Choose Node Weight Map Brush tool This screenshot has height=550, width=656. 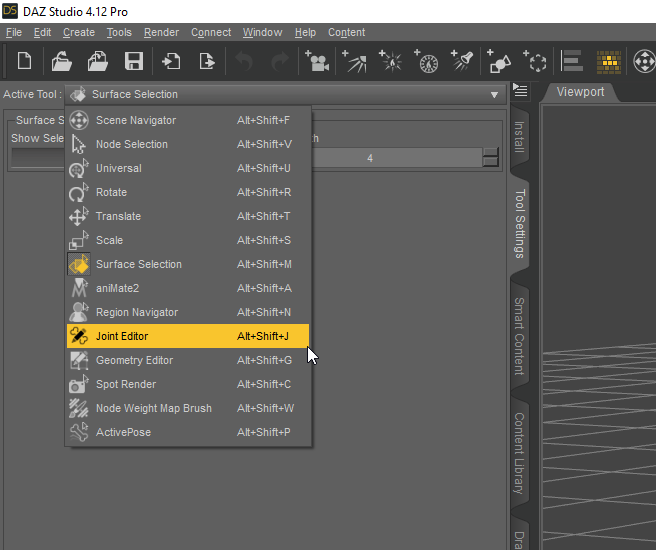pyautogui.click(x=188, y=408)
